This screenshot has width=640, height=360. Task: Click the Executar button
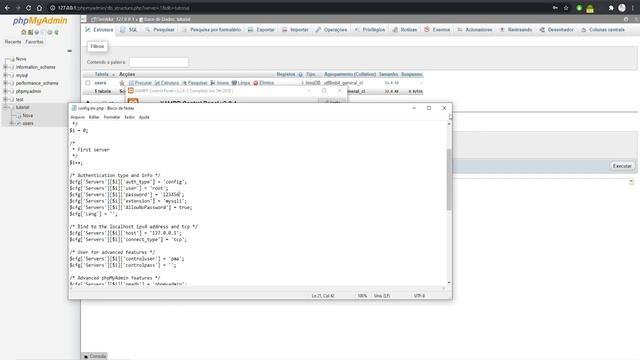pyautogui.click(x=622, y=166)
